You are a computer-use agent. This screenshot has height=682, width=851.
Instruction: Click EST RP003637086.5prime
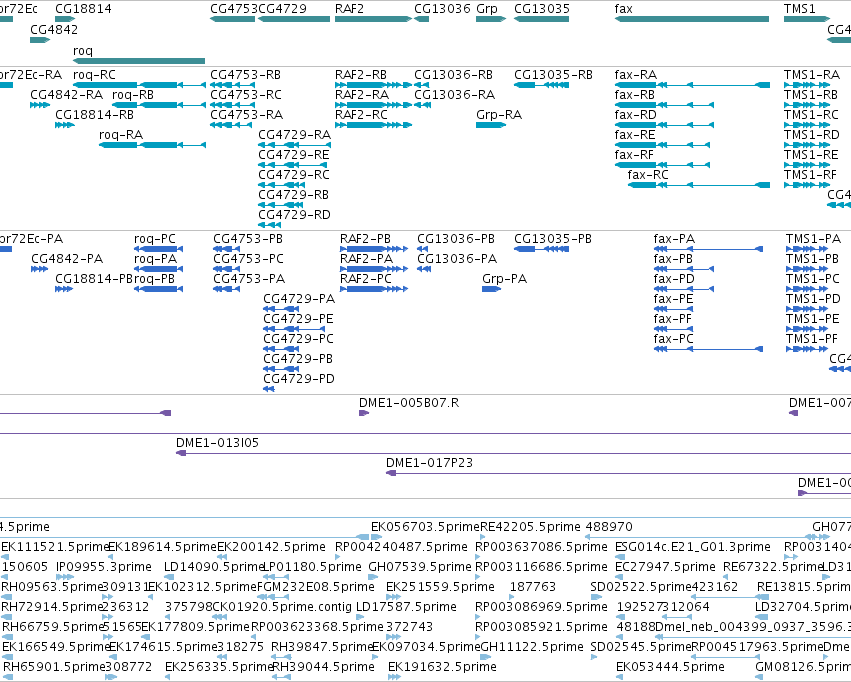(x=478, y=557)
